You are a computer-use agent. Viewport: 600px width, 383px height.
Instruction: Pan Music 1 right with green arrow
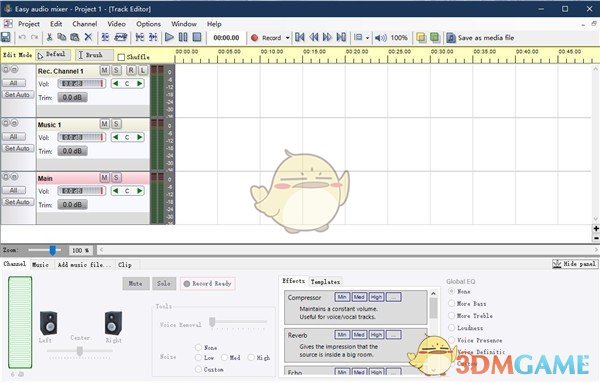140,137
